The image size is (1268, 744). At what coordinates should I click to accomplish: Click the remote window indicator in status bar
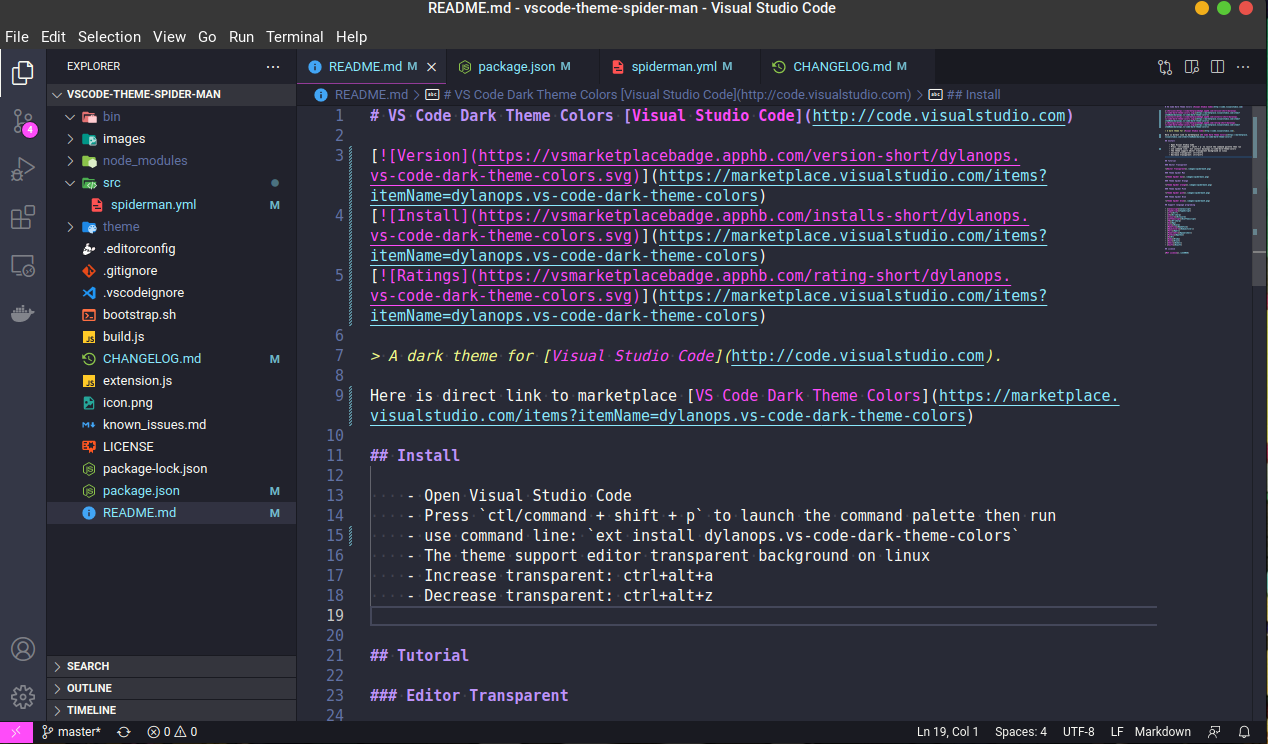click(x=16, y=731)
